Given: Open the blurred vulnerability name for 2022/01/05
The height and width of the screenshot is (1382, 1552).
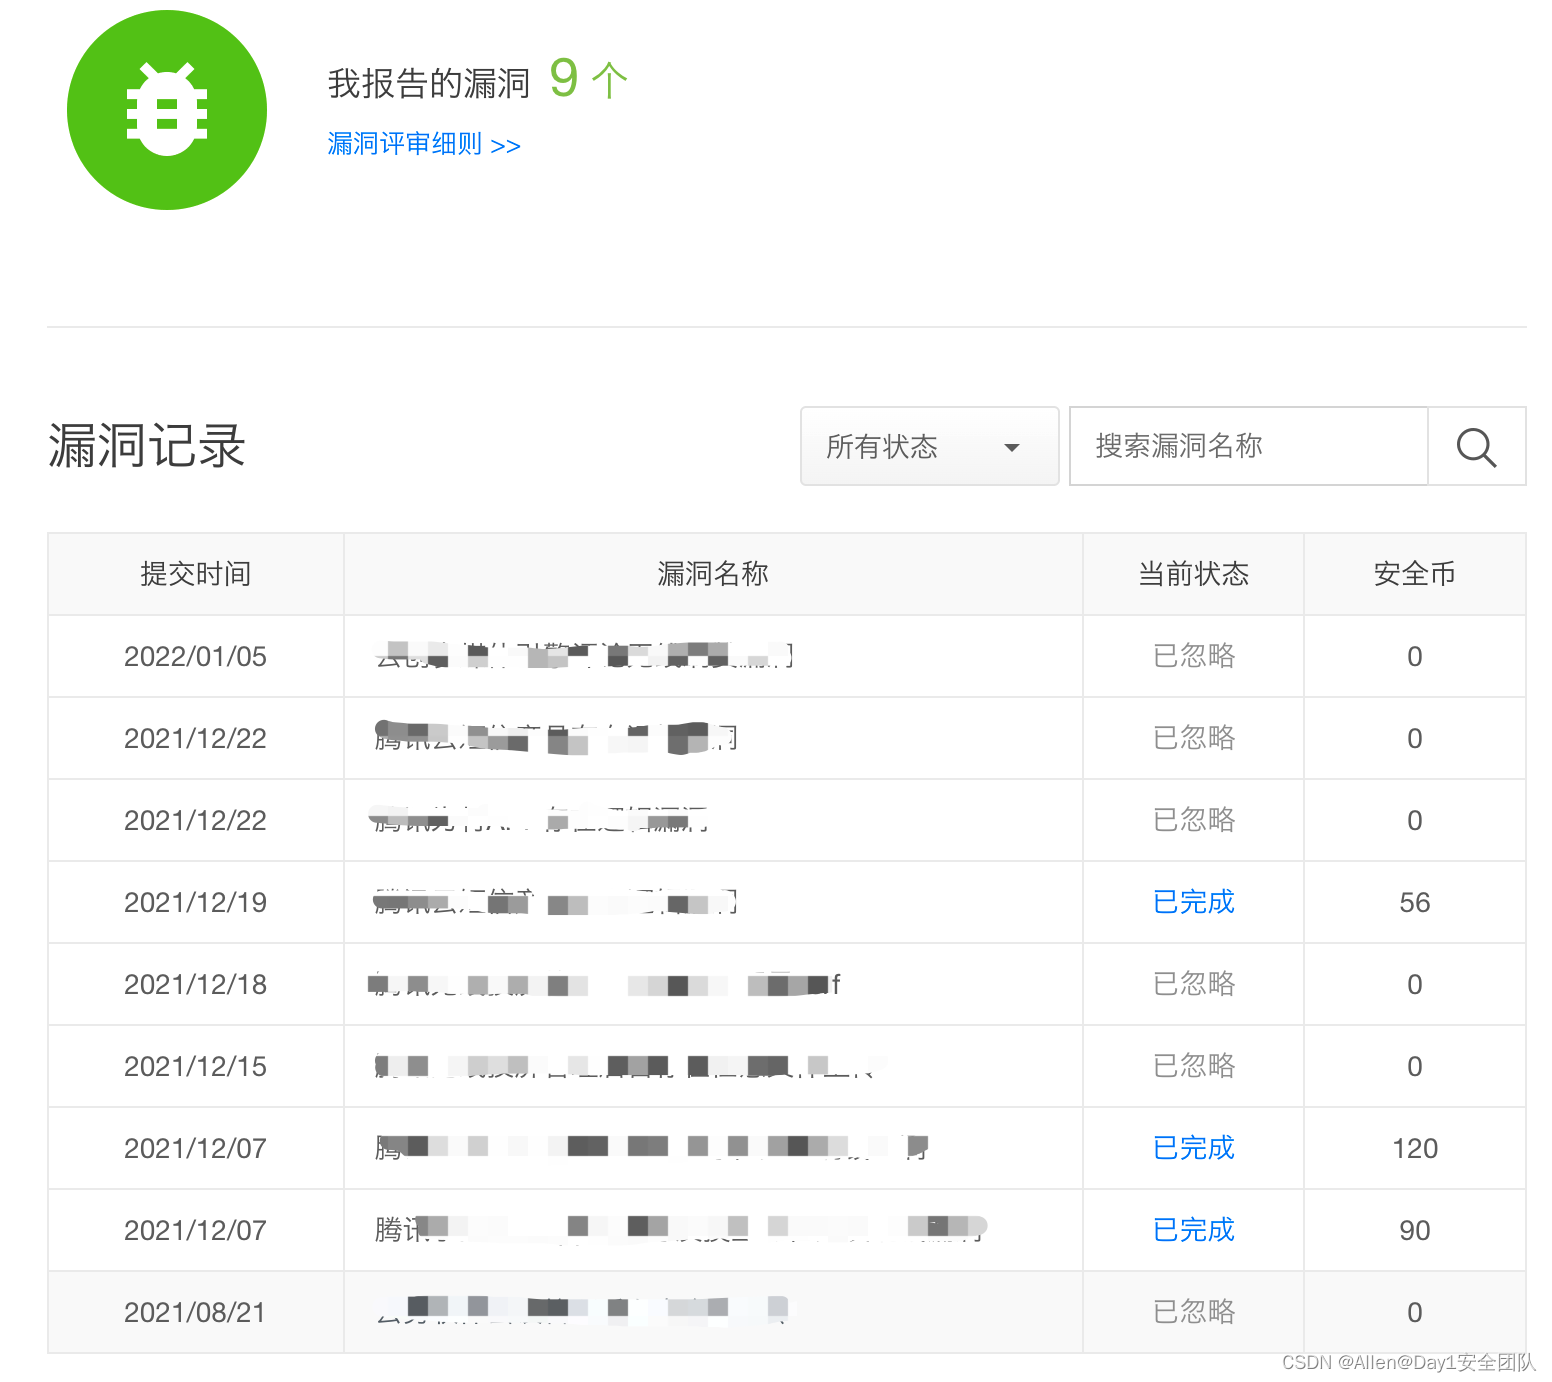Looking at the screenshot, I should (x=584, y=656).
